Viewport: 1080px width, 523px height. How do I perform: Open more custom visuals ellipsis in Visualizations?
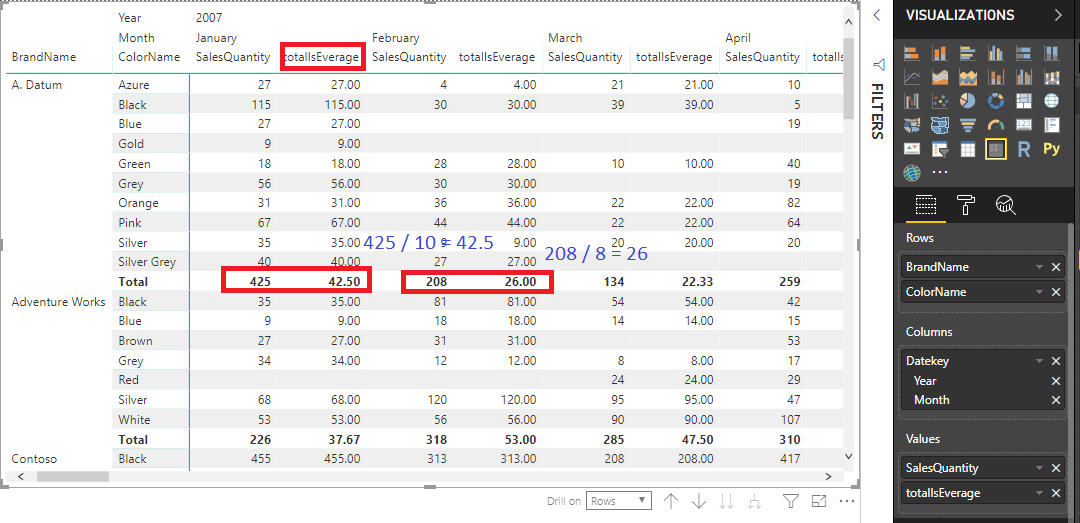pyautogui.click(x=940, y=172)
